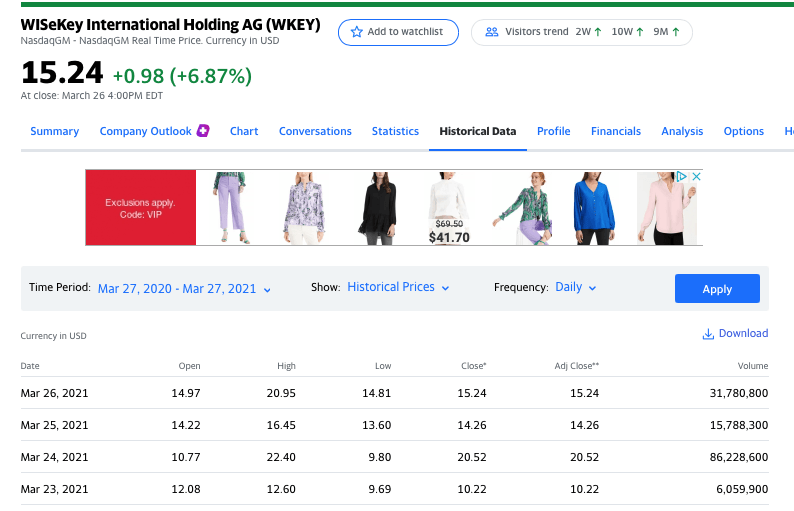Click the close value 20.52 under Close*
The height and width of the screenshot is (511, 794).
(472, 457)
